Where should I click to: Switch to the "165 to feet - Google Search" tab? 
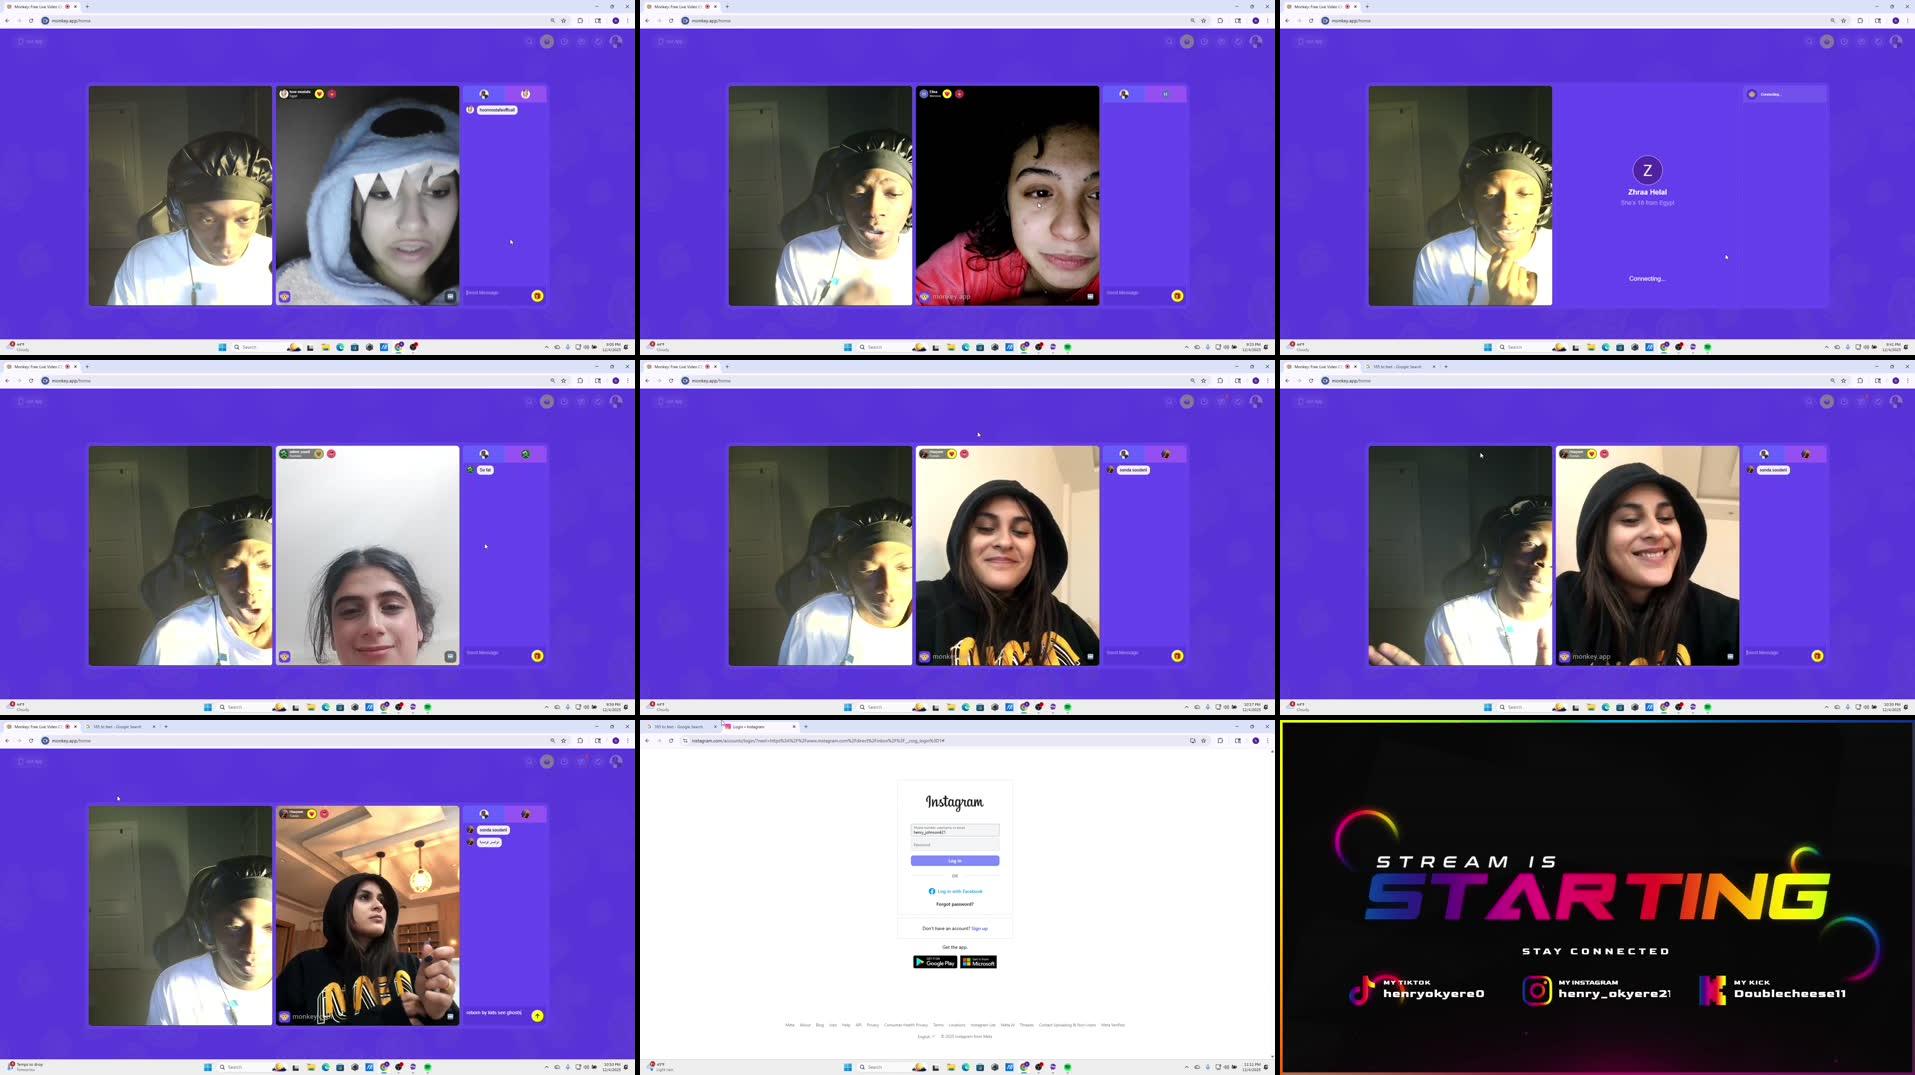pyautogui.click(x=678, y=727)
